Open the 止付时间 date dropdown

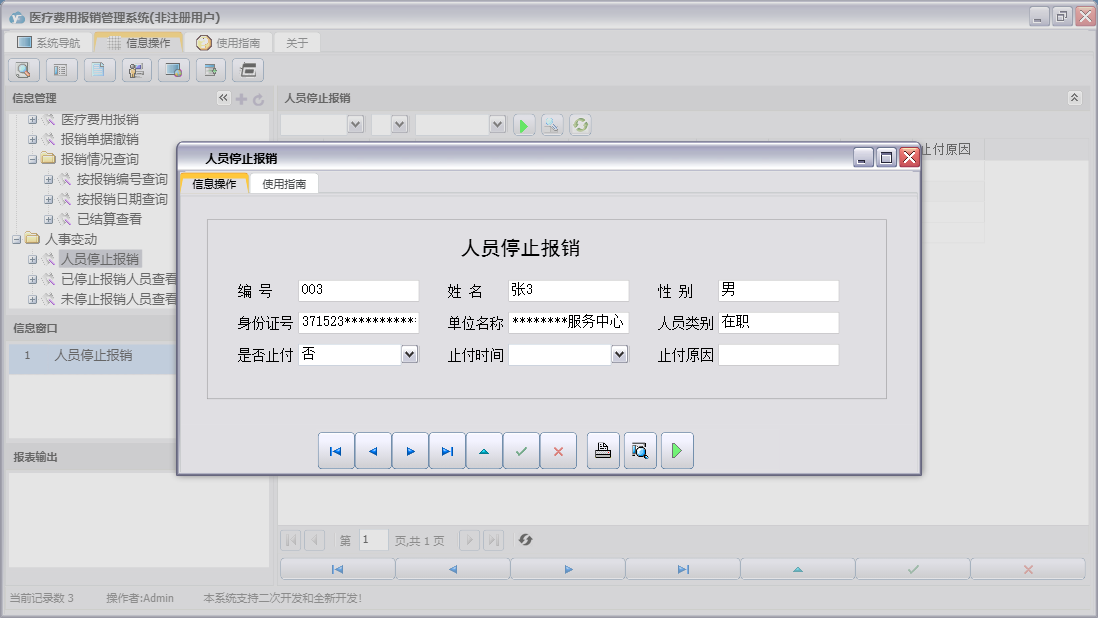619,354
